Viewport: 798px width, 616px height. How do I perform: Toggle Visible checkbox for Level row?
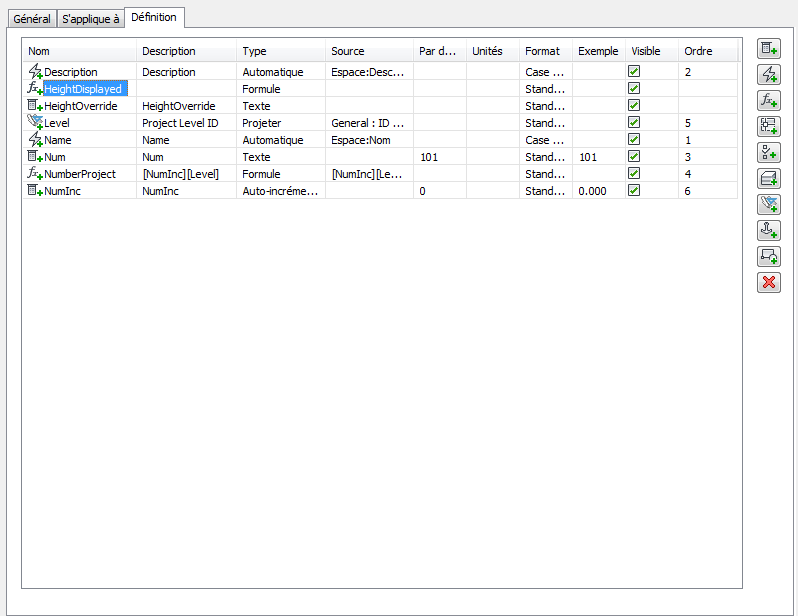click(x=634, y=122)
